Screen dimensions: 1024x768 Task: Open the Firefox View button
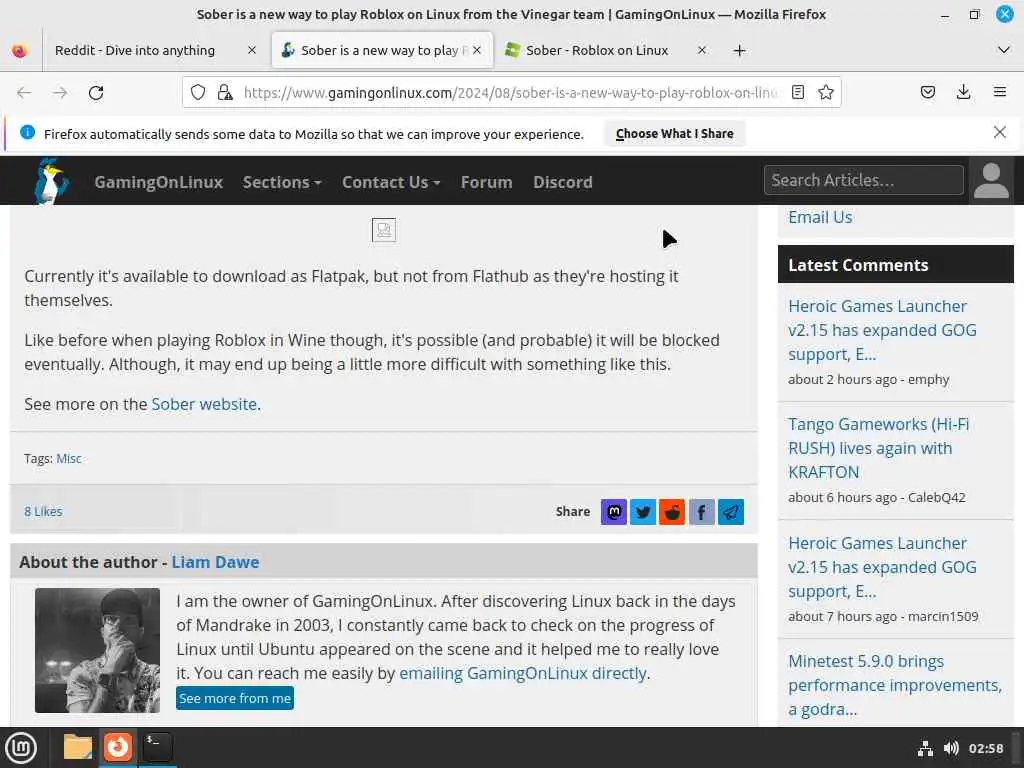click(x=20, y=50)
